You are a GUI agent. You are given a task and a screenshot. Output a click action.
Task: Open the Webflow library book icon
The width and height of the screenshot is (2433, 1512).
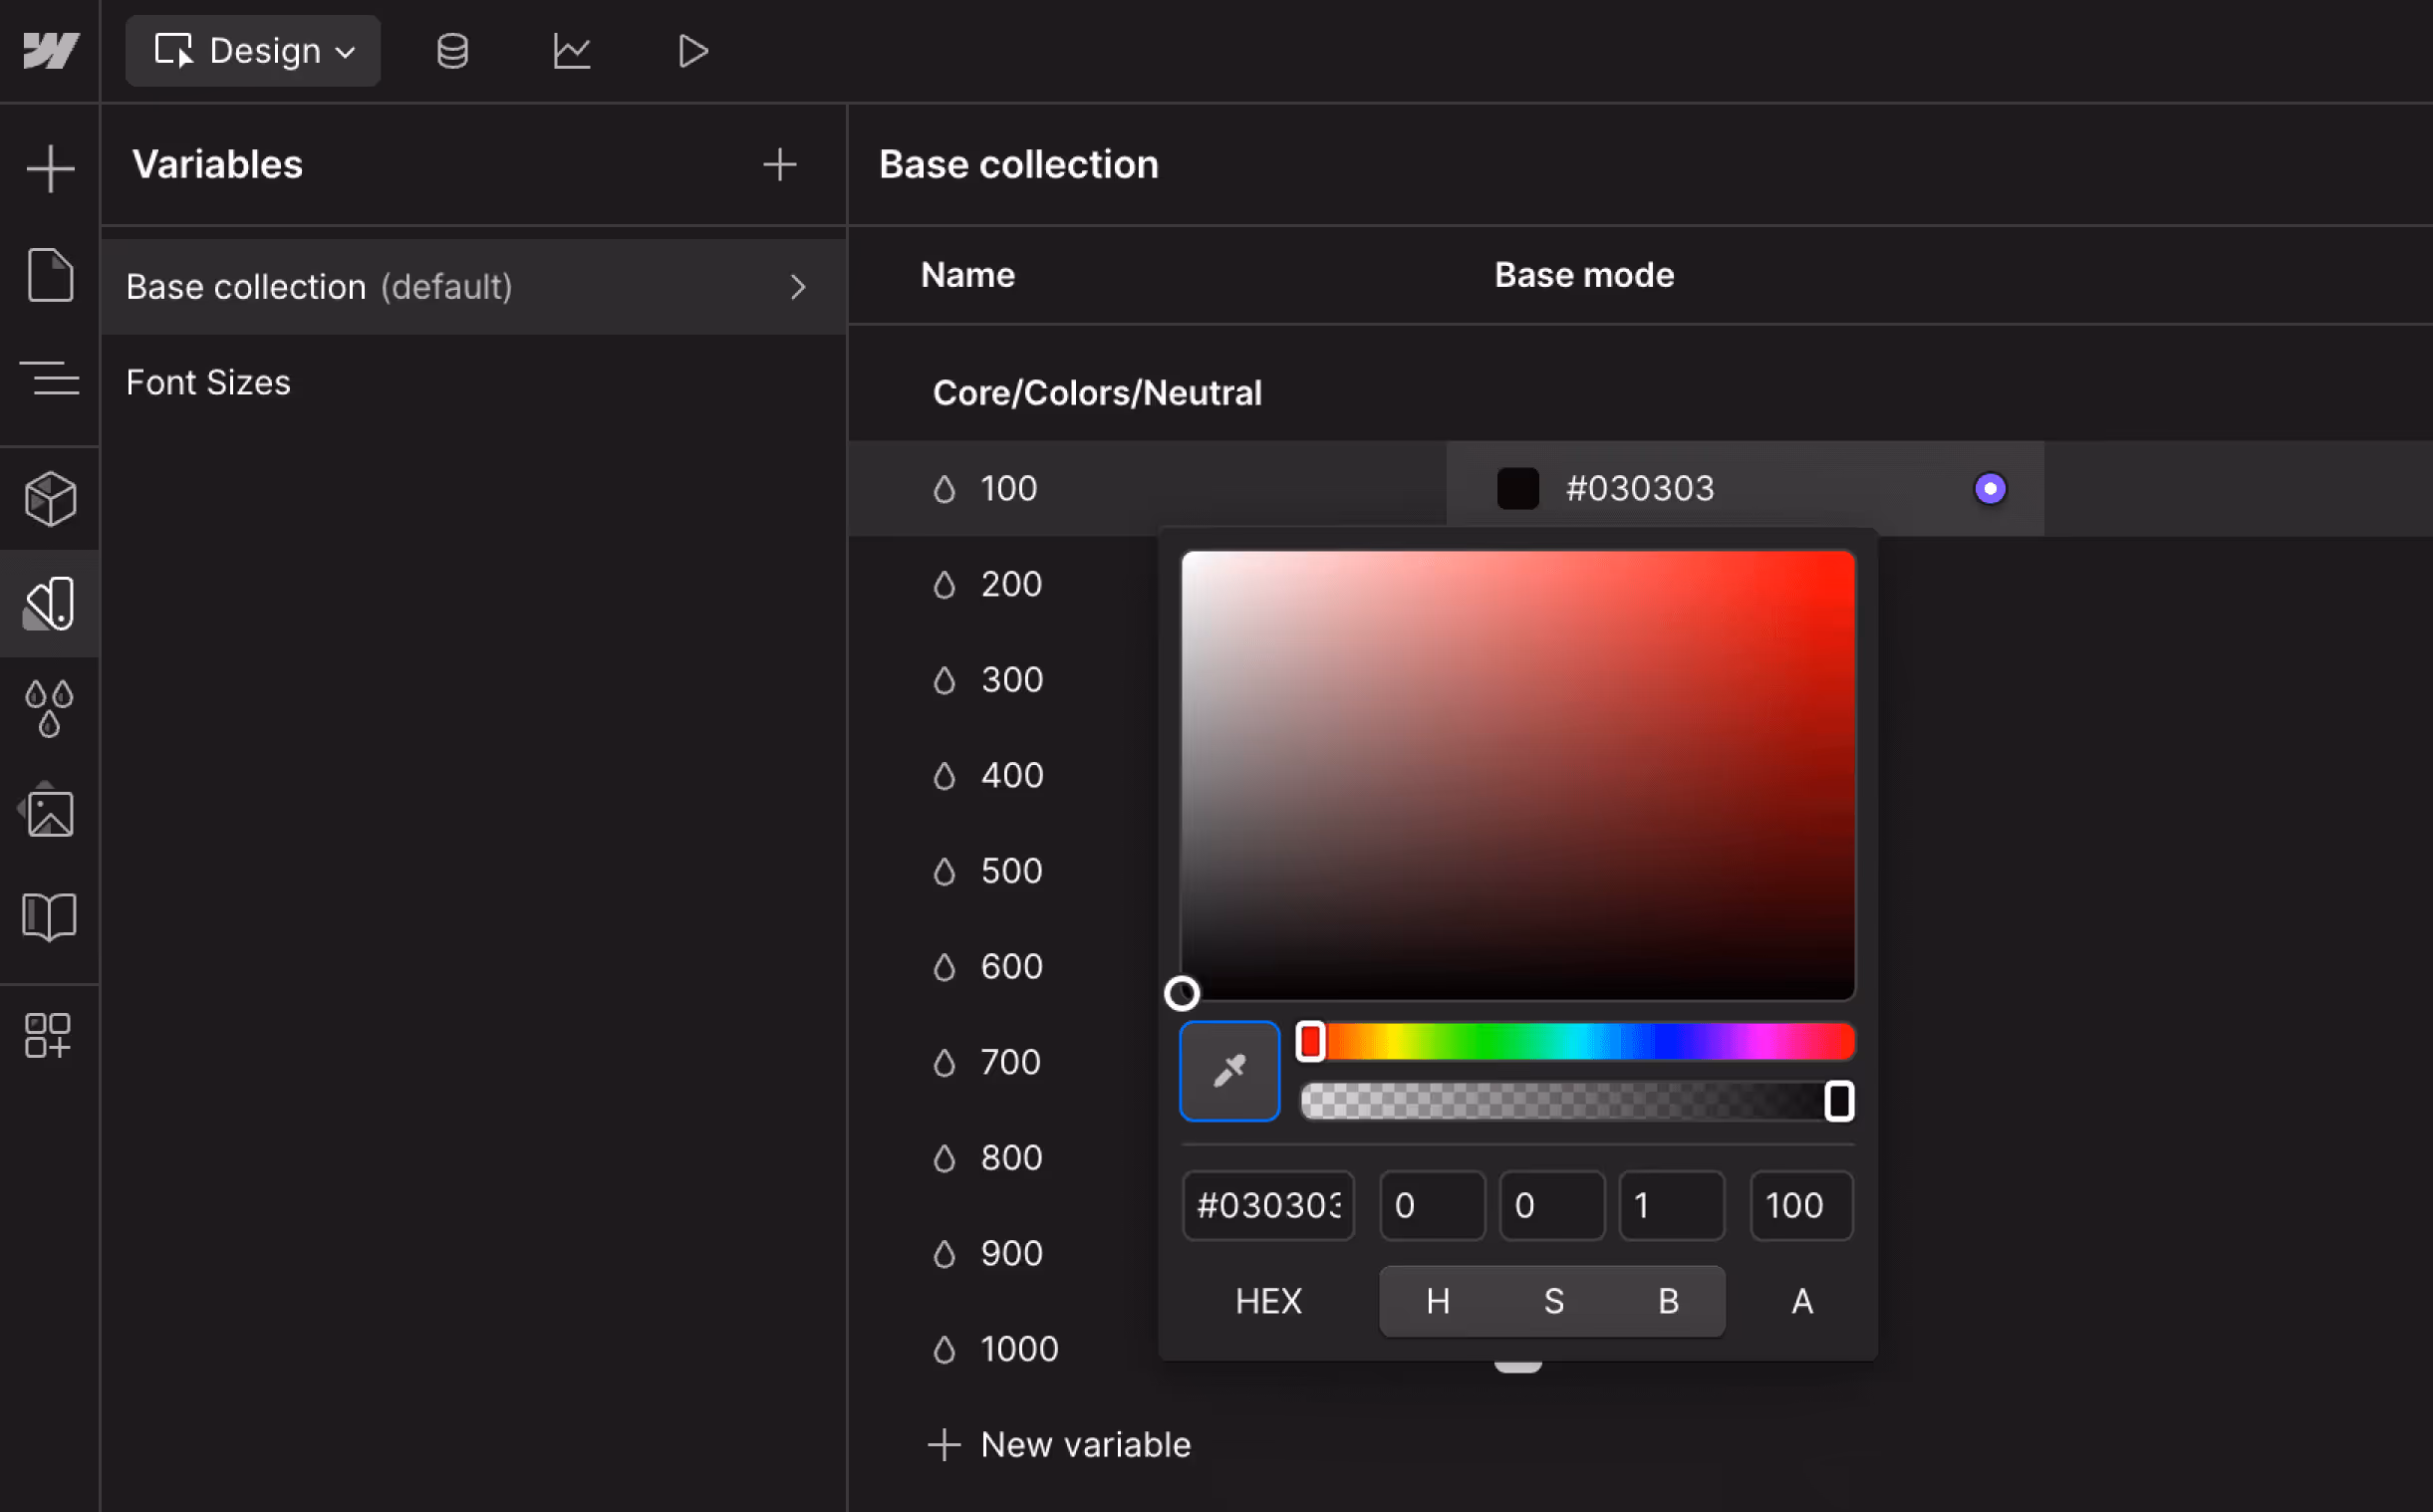[x=50, y=916]
